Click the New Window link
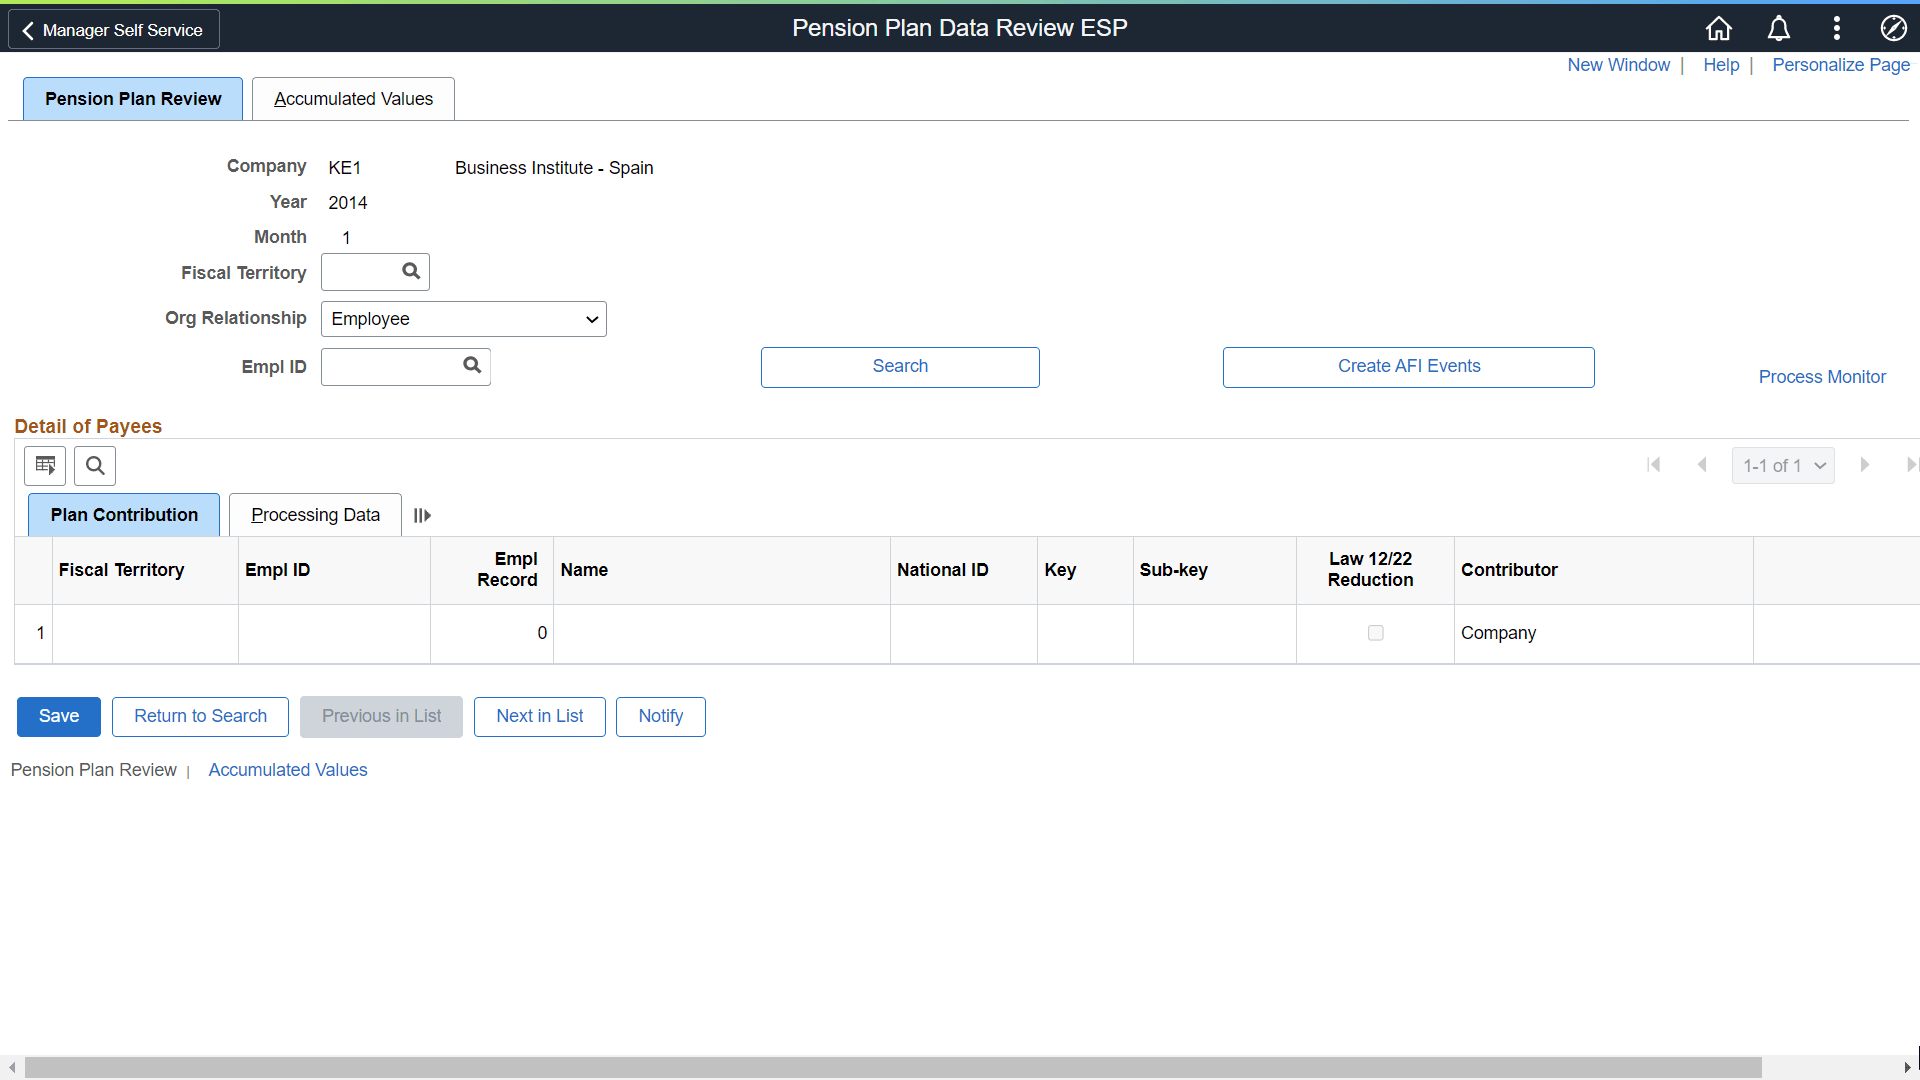 (1618, 64)
